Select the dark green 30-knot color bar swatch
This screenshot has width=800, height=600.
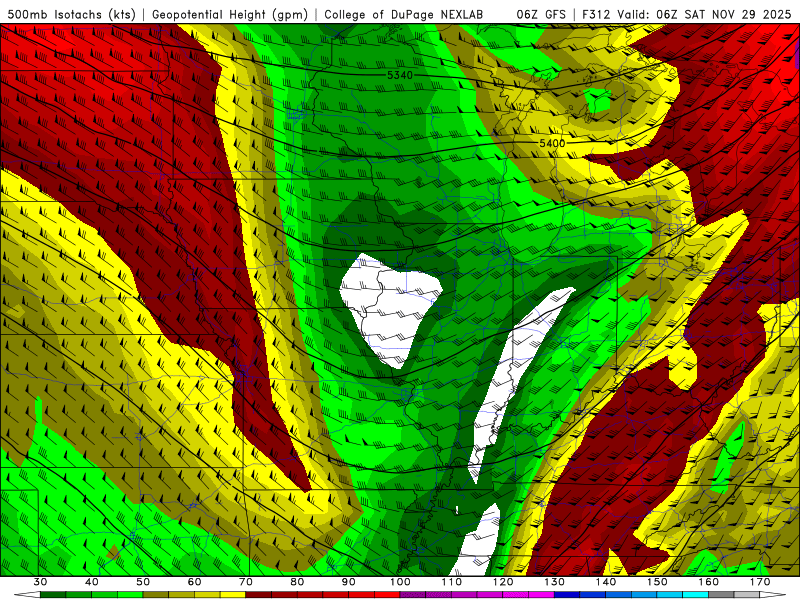pyautogui.click(x=53, y=595)
